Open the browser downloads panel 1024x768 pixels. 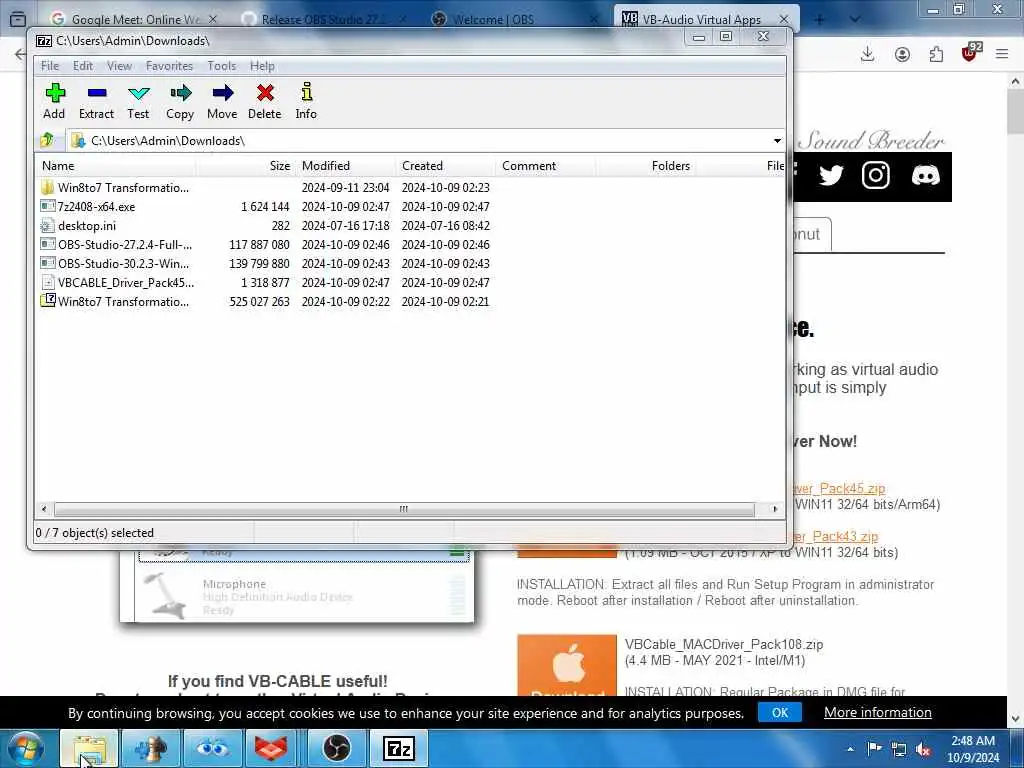click(867, 54)
